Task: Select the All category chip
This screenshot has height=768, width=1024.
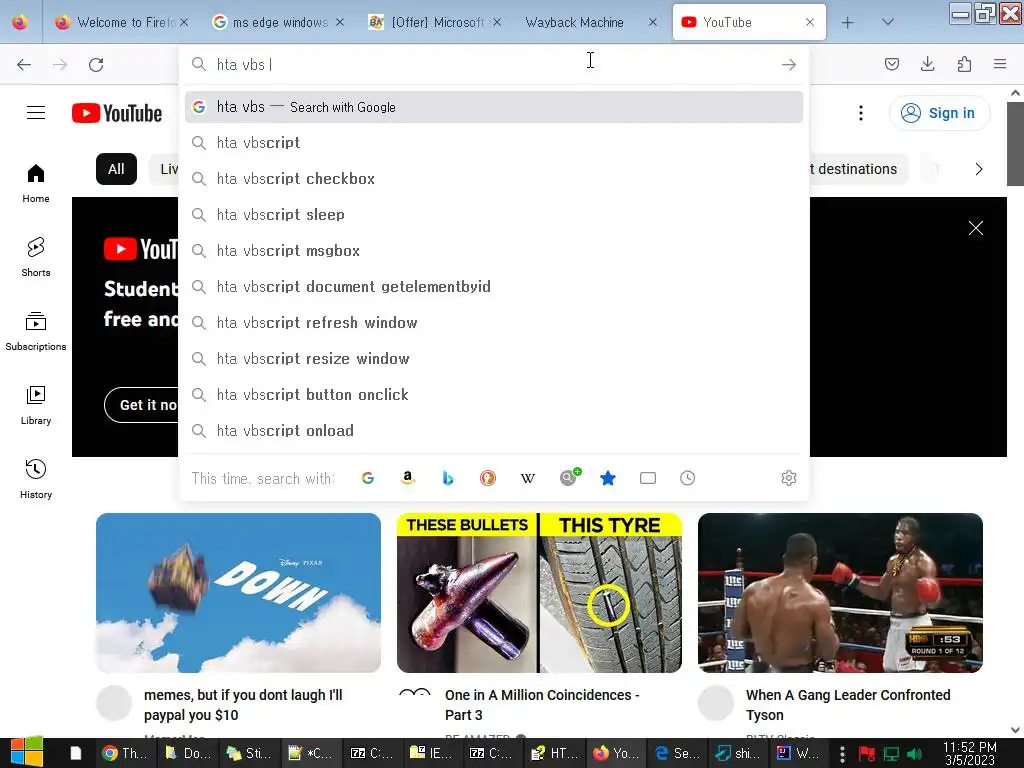Action: coord(116,169)
